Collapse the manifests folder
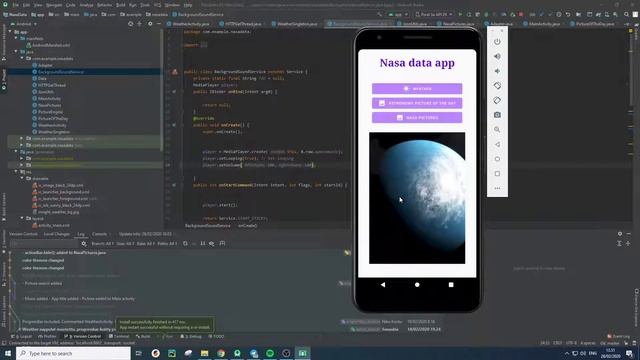This screenshot has height=360, width=640. tap(16, 38)
